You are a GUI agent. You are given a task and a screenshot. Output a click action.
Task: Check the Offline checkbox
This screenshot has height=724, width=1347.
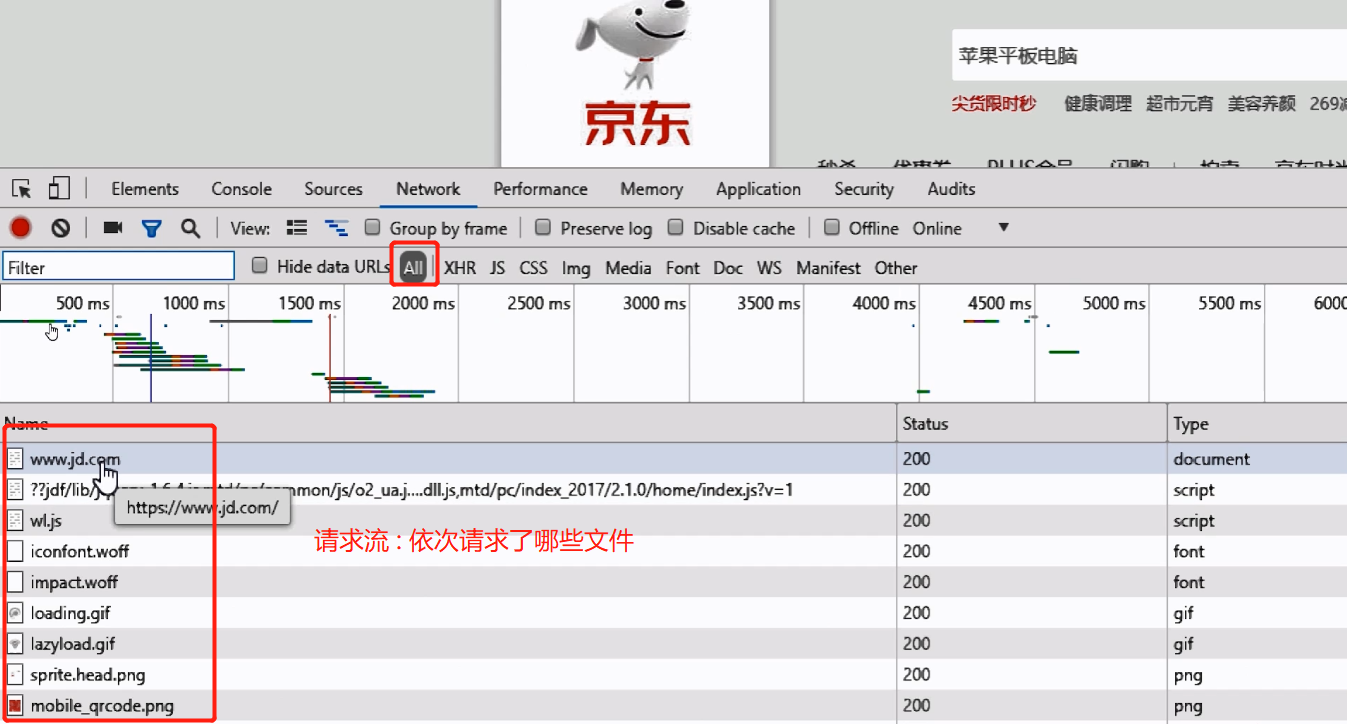(832, 227)
